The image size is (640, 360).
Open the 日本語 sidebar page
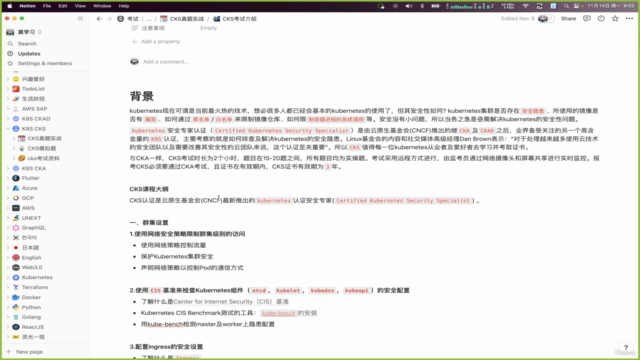(x=30, y=248)
